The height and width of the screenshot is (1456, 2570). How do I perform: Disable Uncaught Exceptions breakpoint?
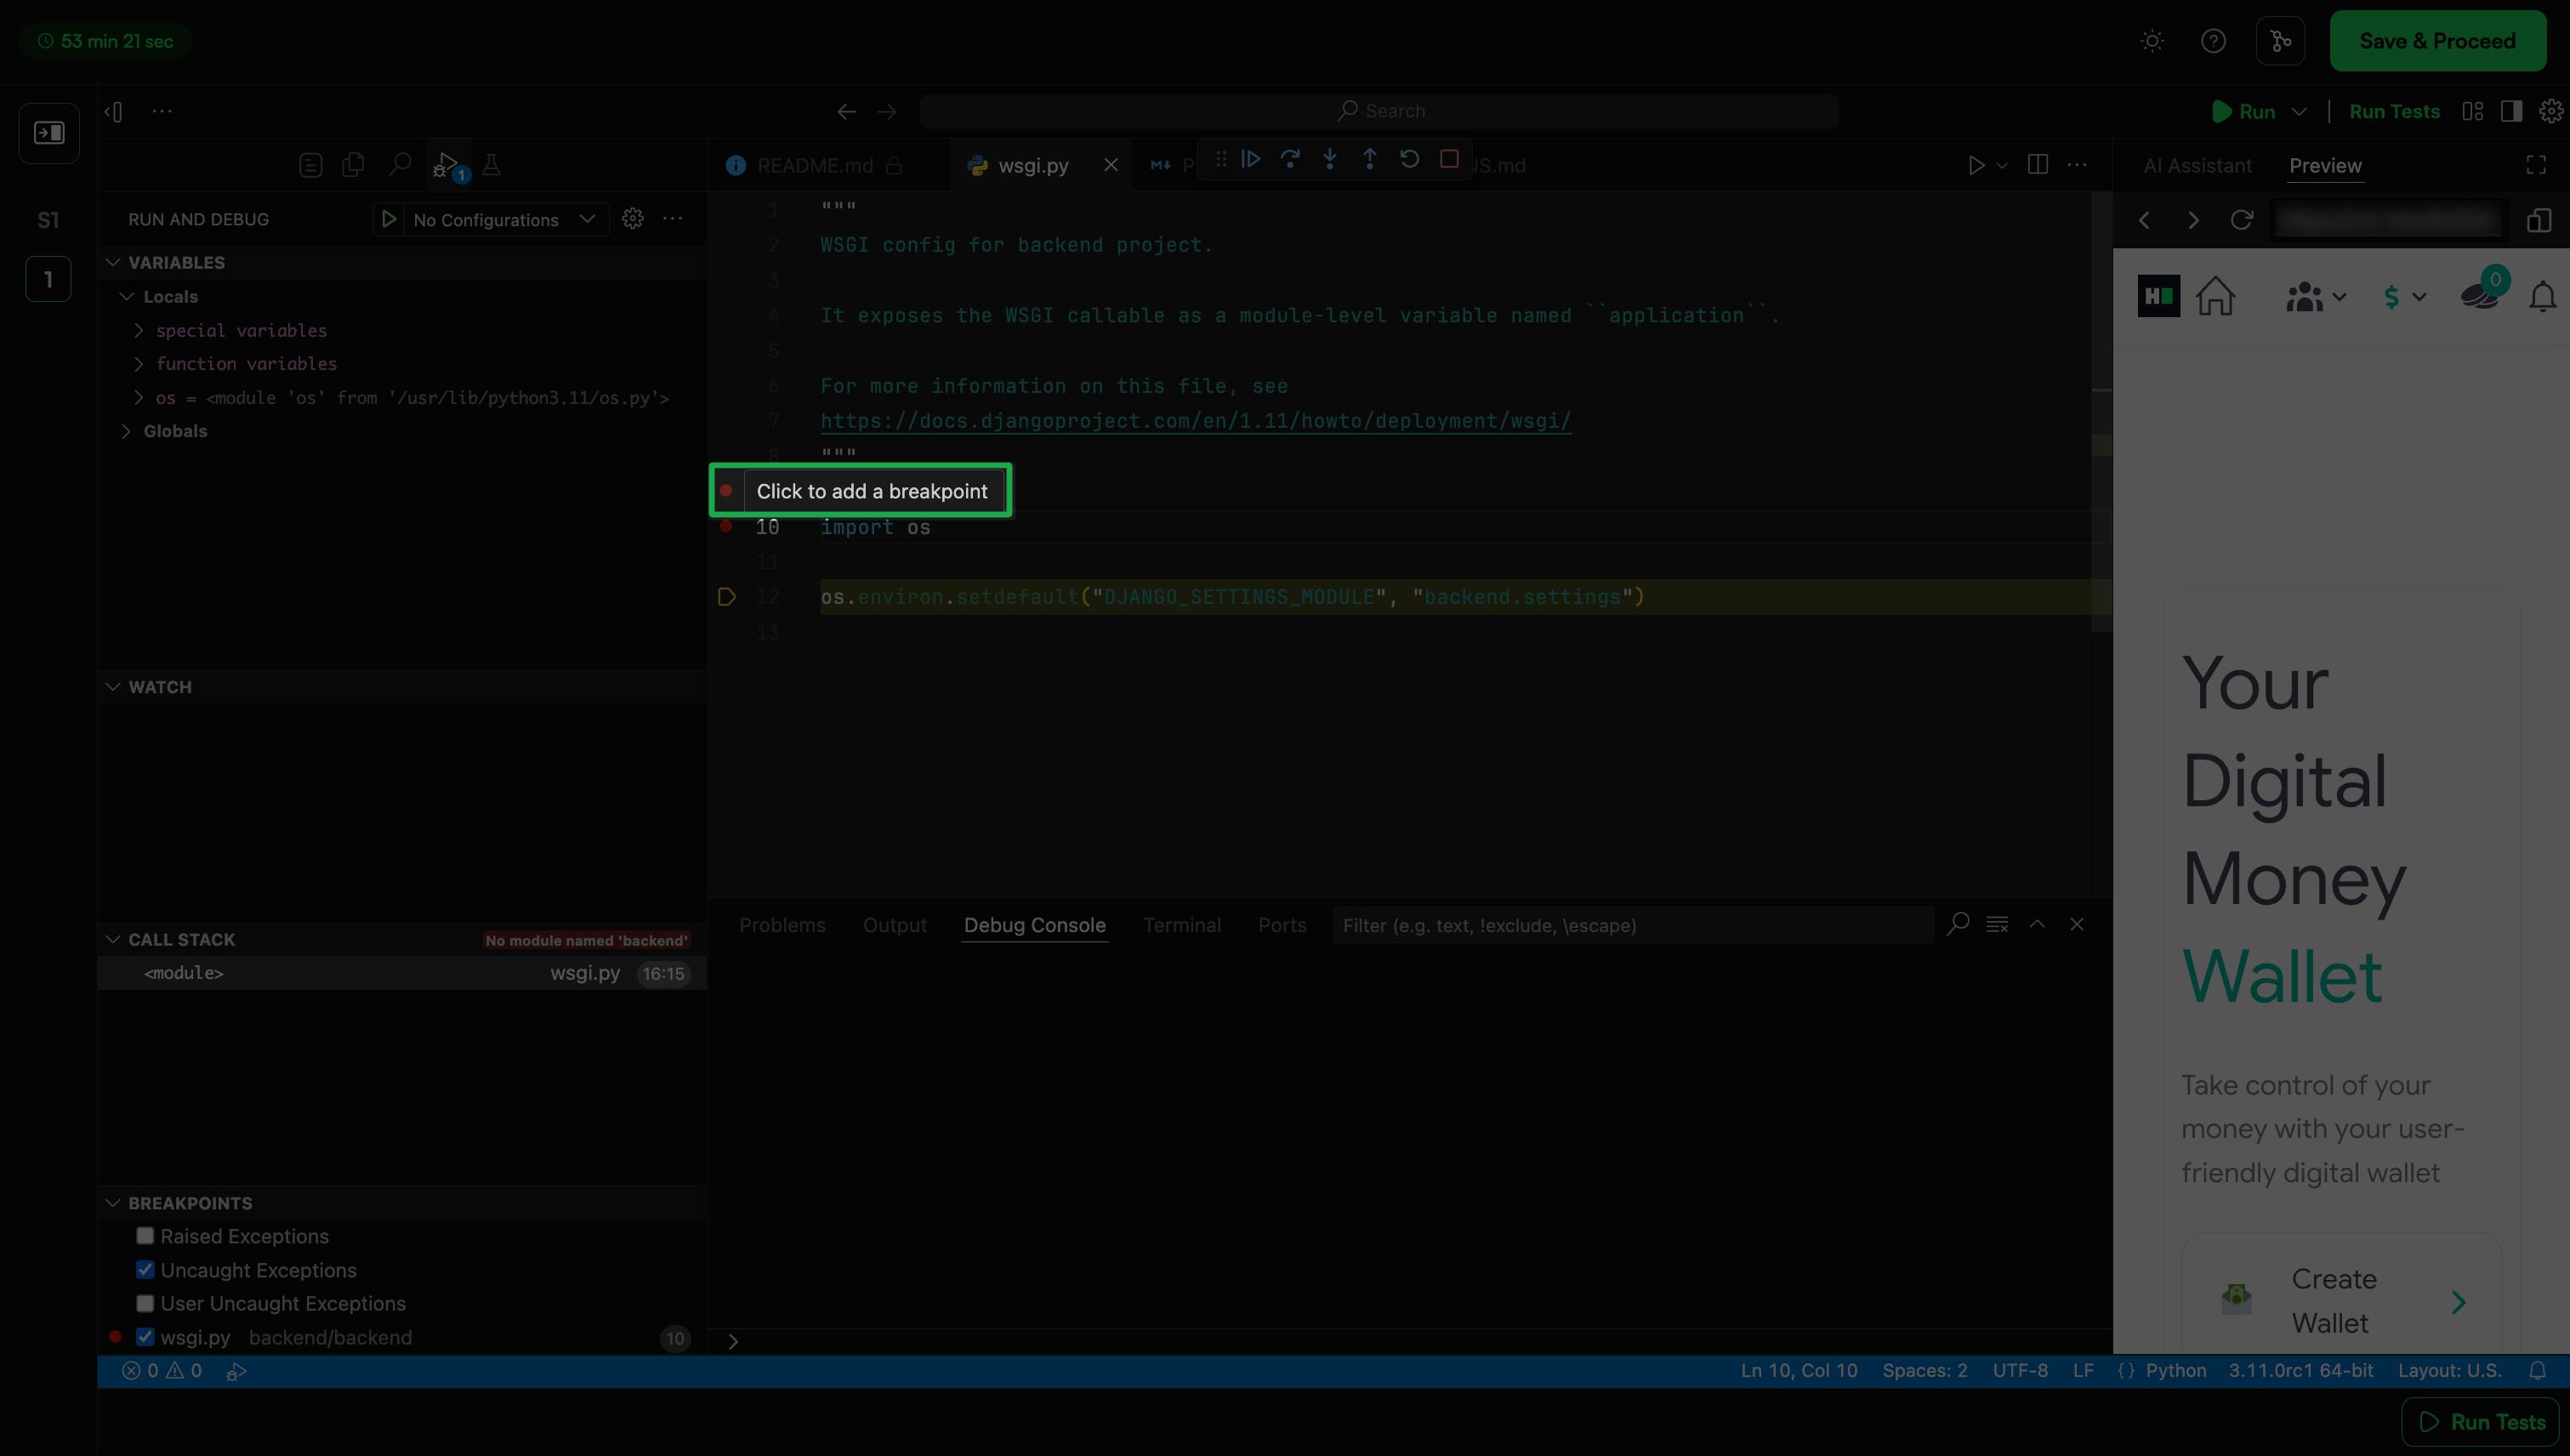tap(146, 1270)
